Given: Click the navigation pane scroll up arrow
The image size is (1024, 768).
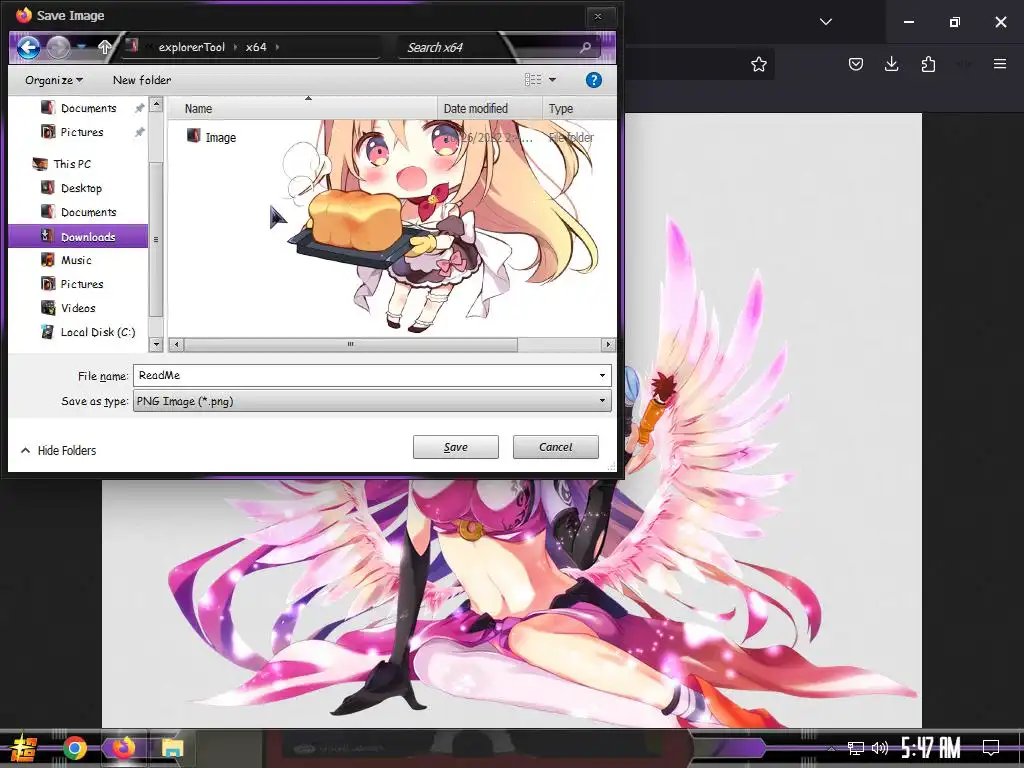Looking at the screenshot, I should 155,104.
